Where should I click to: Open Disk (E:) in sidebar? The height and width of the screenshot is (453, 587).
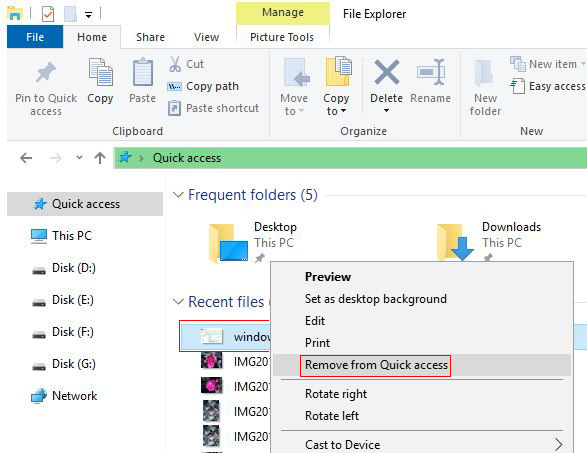[63, 300]
